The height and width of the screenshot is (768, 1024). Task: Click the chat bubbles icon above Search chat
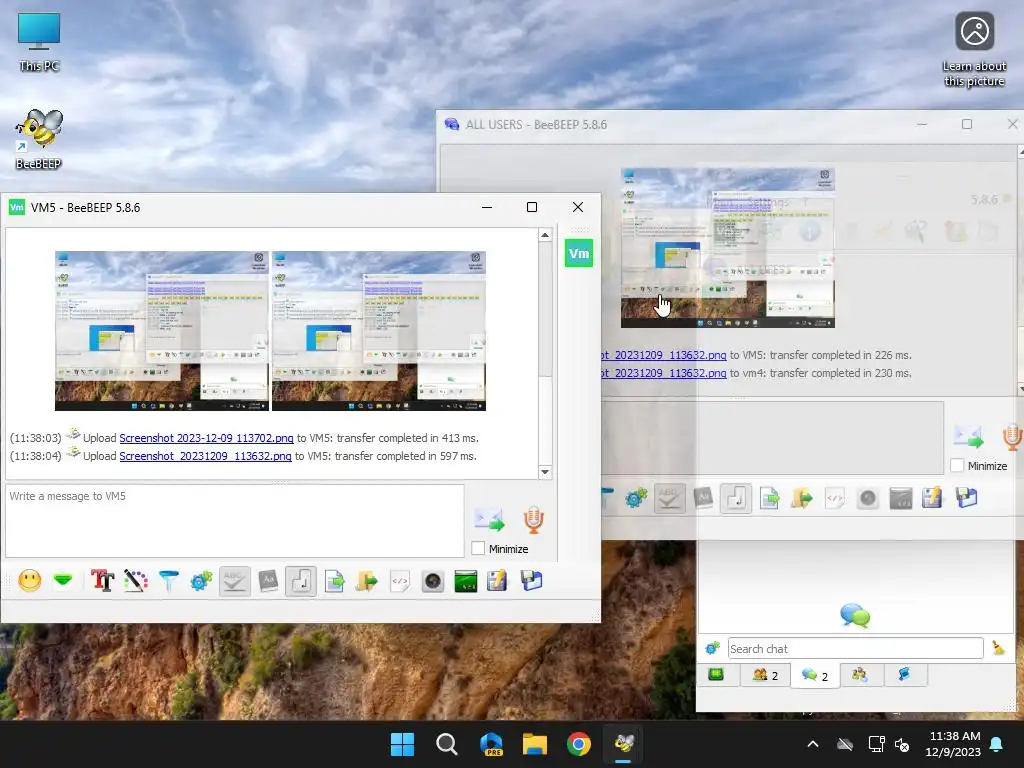pos(855,615)
